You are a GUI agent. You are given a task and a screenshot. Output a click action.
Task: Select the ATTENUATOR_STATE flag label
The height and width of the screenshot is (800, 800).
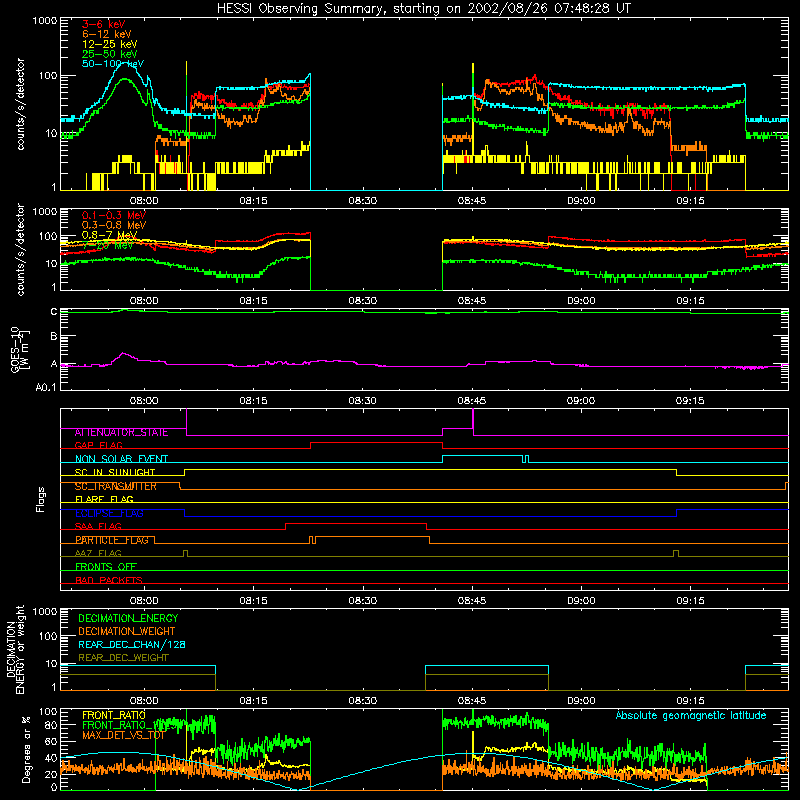pyautogui.click(x=121, y=432)
